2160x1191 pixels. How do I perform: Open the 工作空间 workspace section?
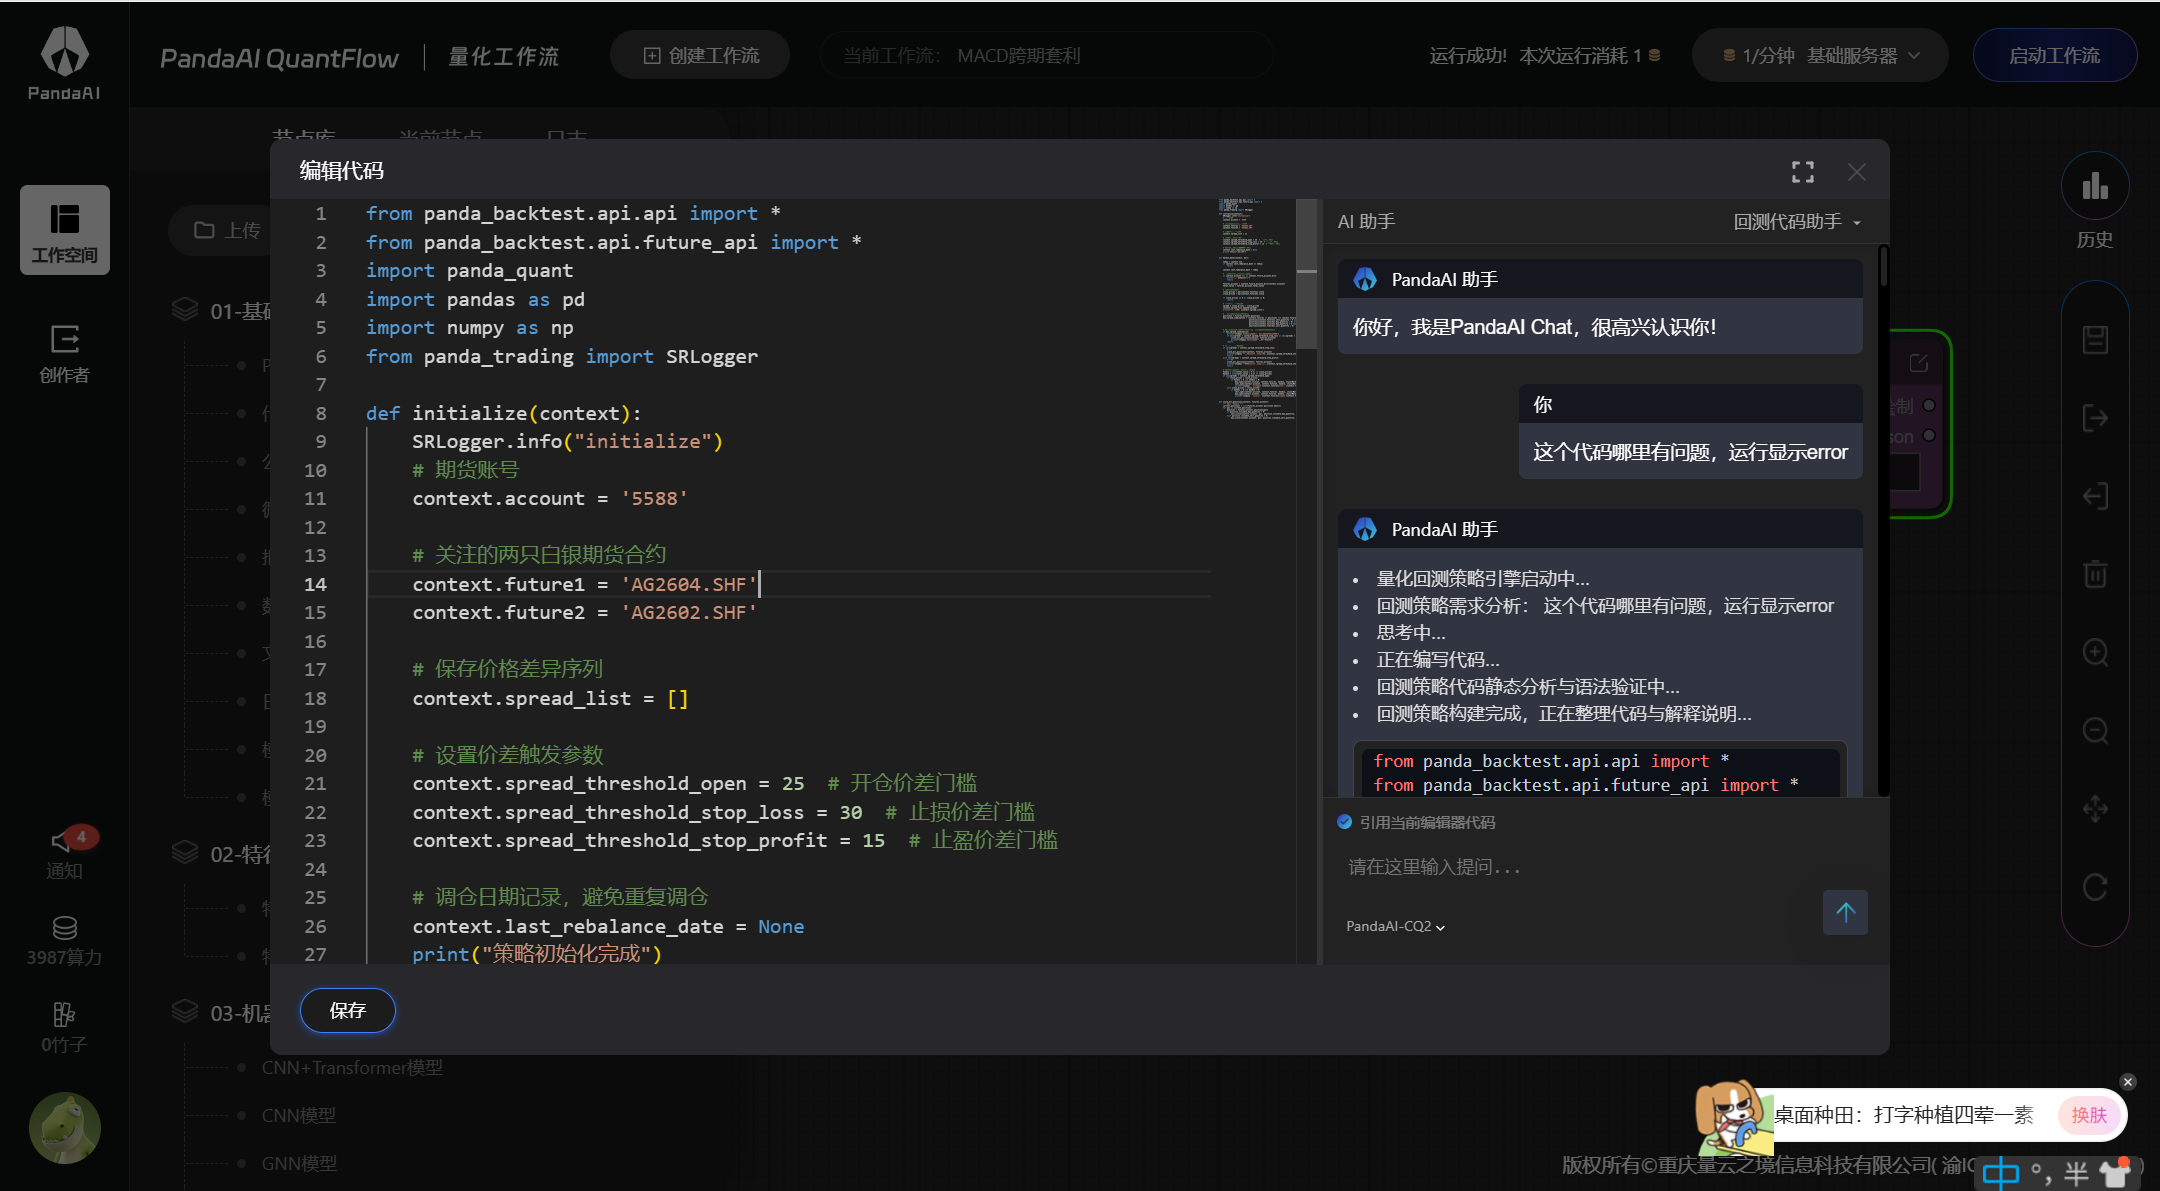pyautogui.click(x=65, y=230)
